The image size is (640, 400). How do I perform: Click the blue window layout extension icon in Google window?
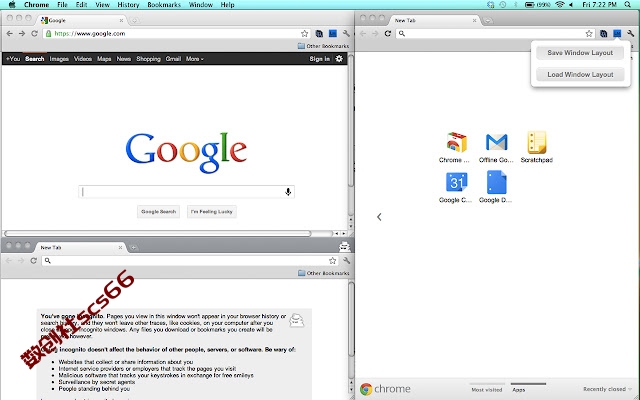coord(333,34)
